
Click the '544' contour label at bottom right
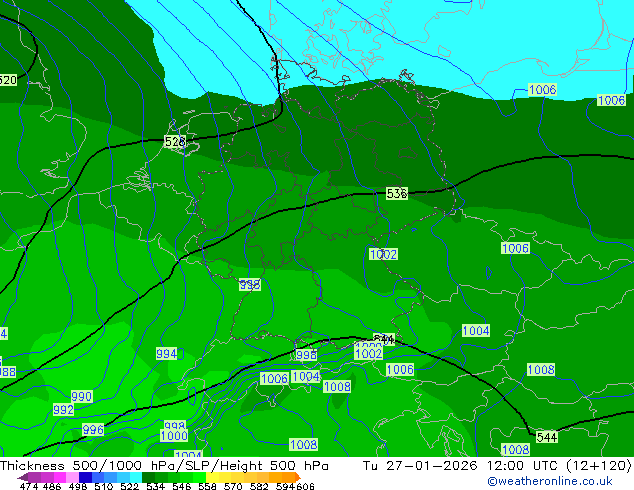tap(547, 437)
